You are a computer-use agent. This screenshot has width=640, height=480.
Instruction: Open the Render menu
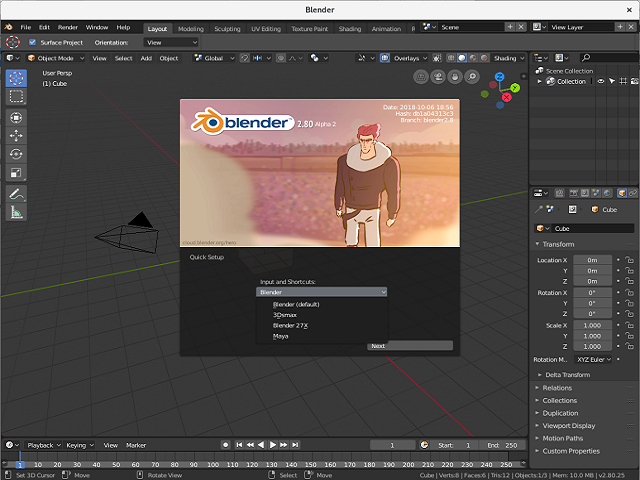coord(68,28)
